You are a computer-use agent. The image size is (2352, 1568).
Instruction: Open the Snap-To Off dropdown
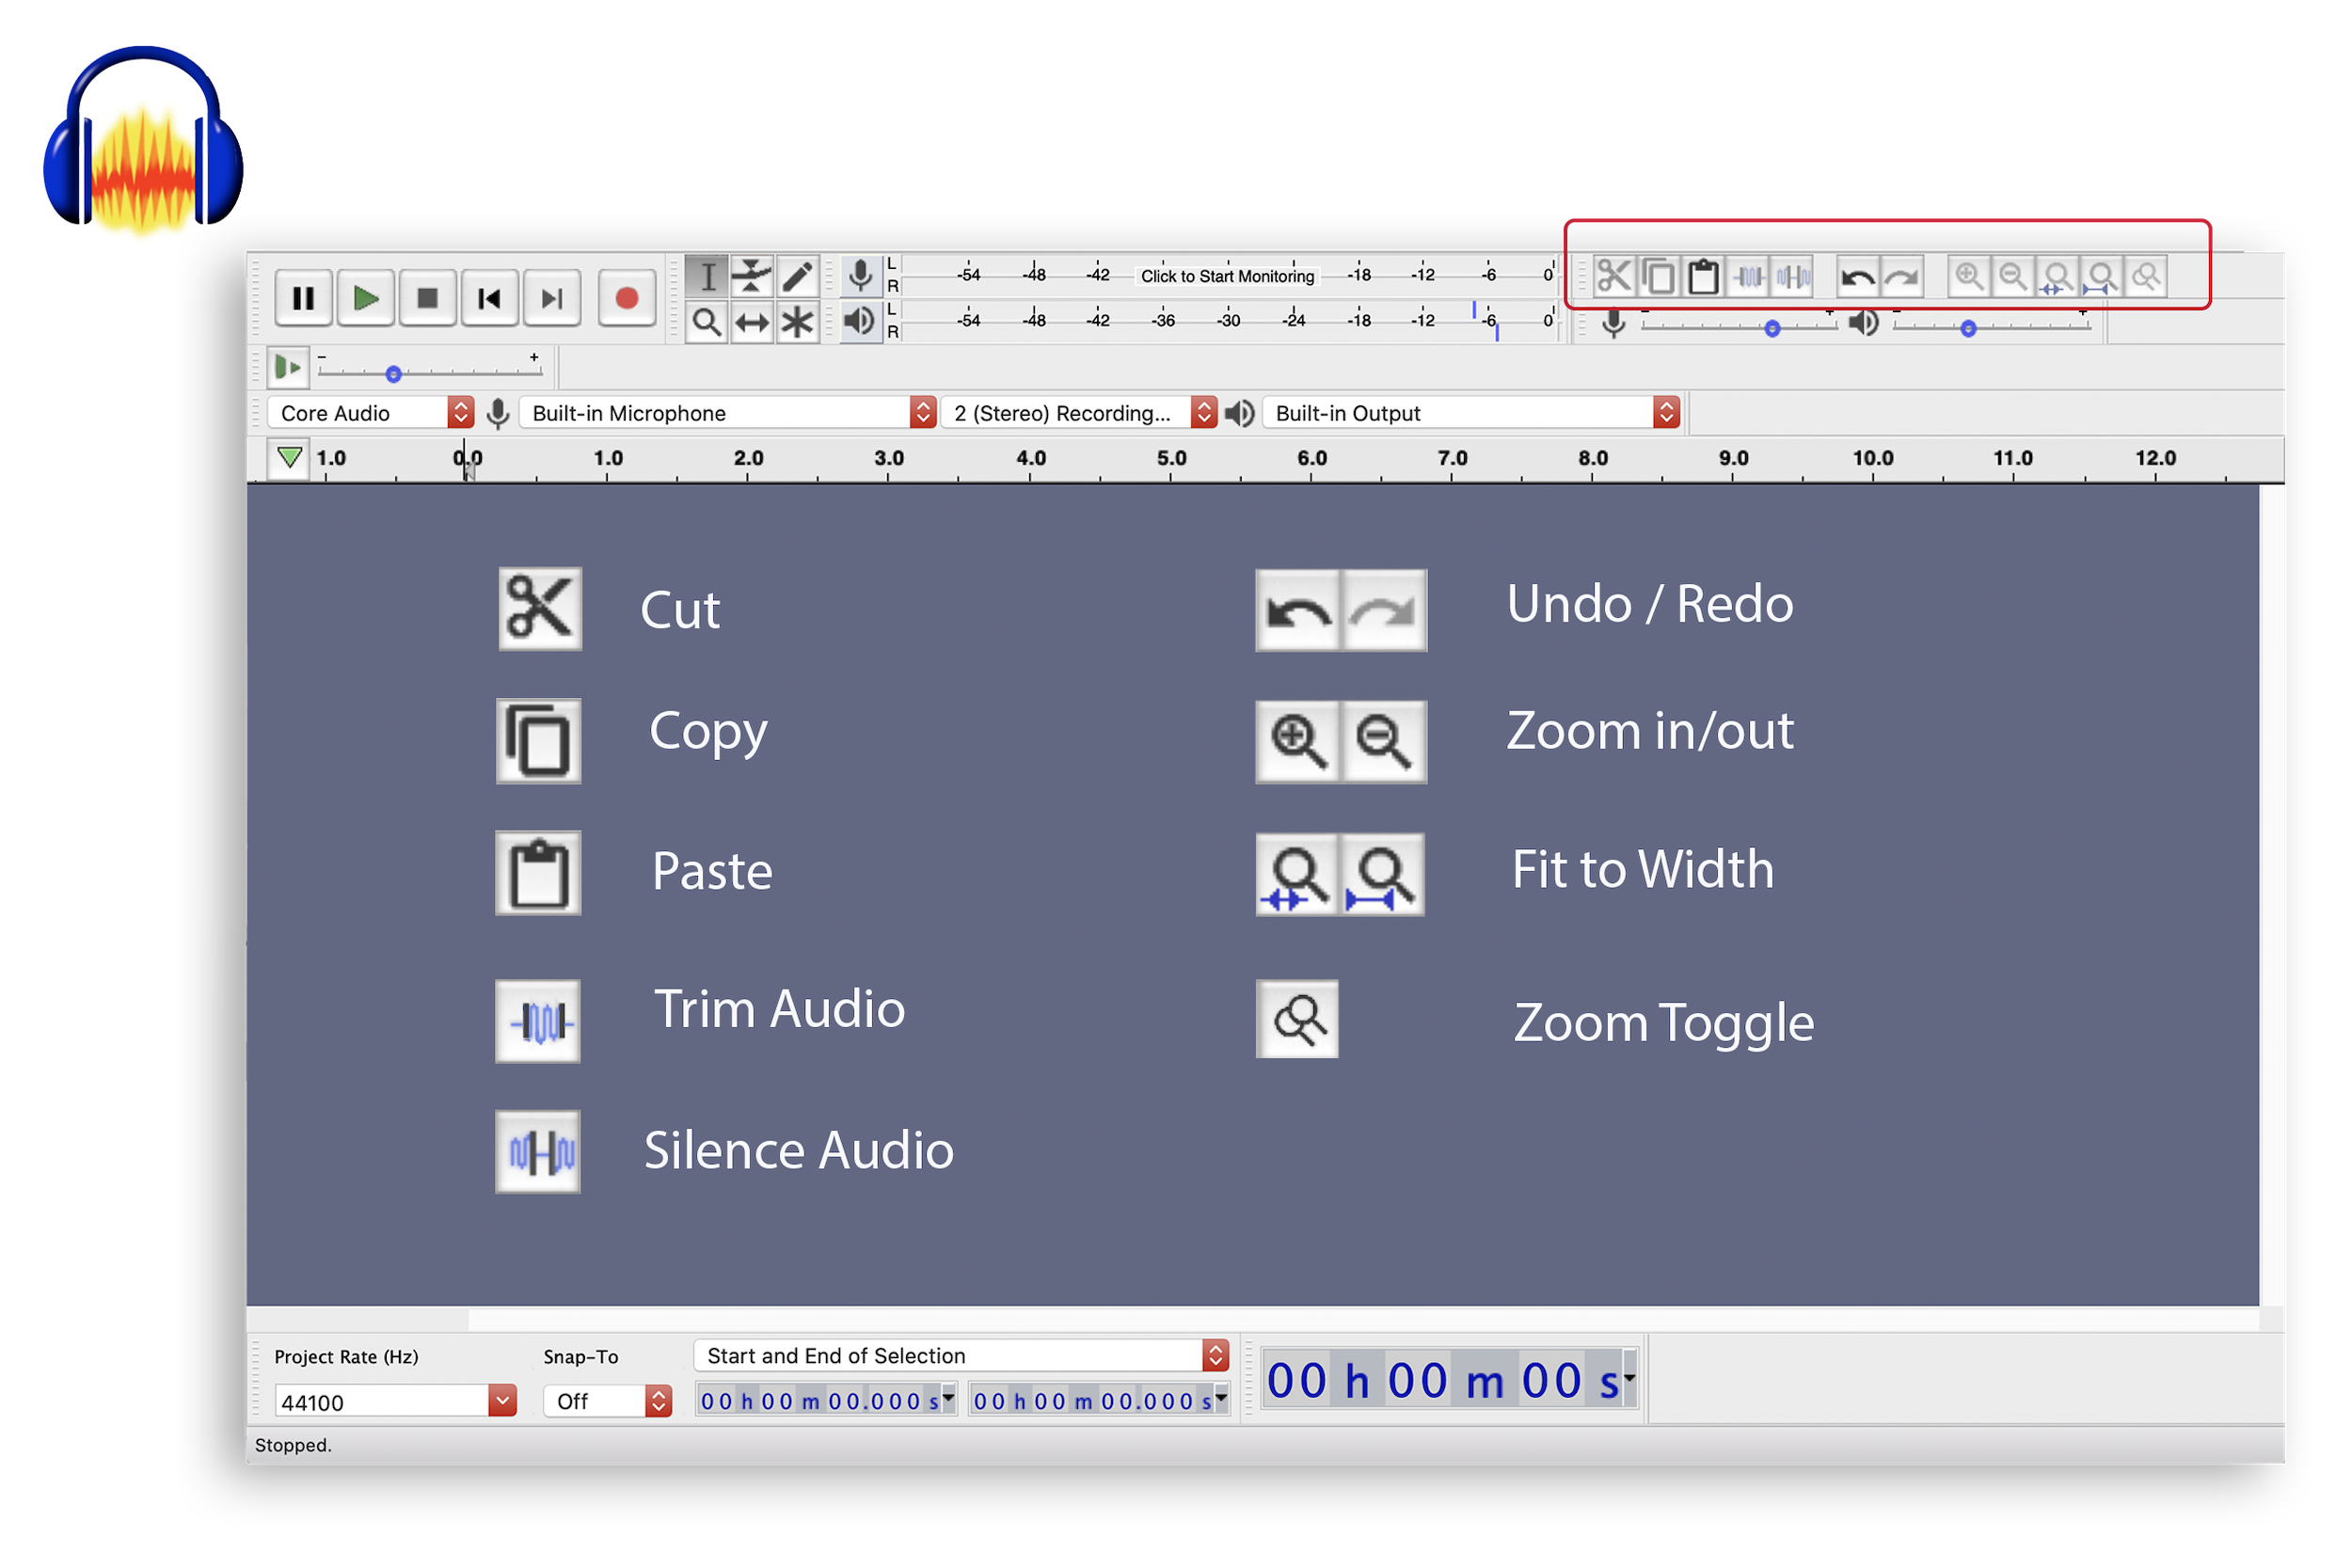tap(607, 1402)
